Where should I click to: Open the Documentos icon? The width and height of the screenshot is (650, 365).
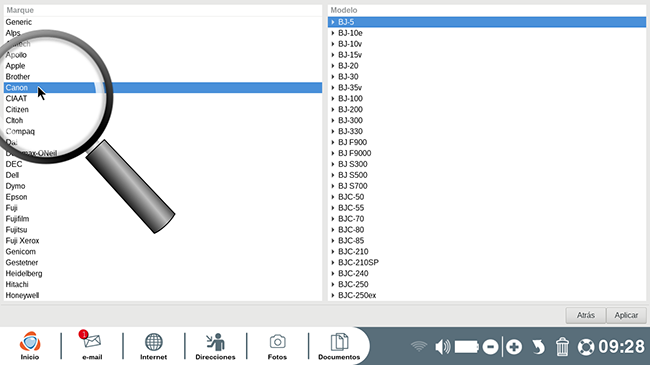339,342
